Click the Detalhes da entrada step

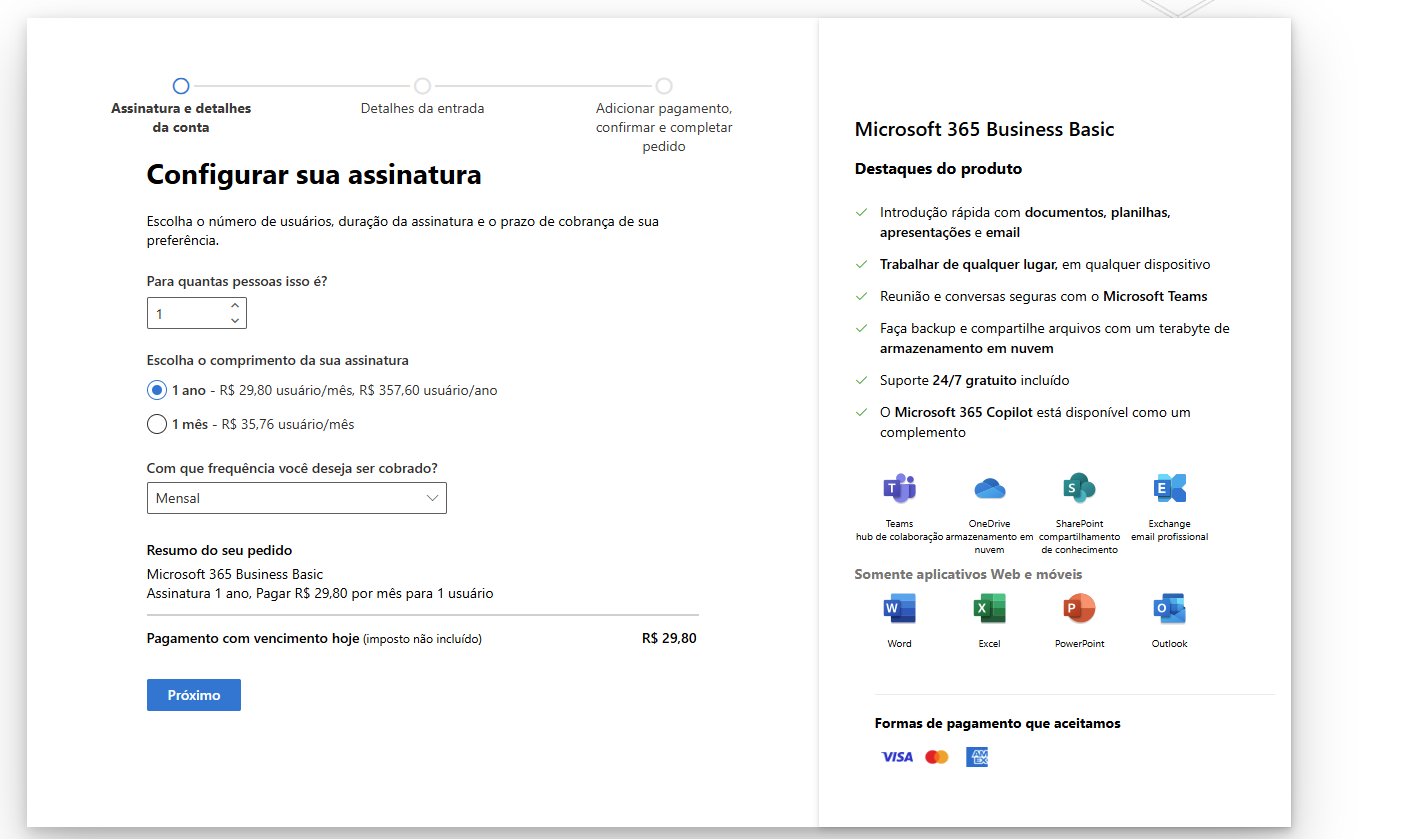pos(422,98)
